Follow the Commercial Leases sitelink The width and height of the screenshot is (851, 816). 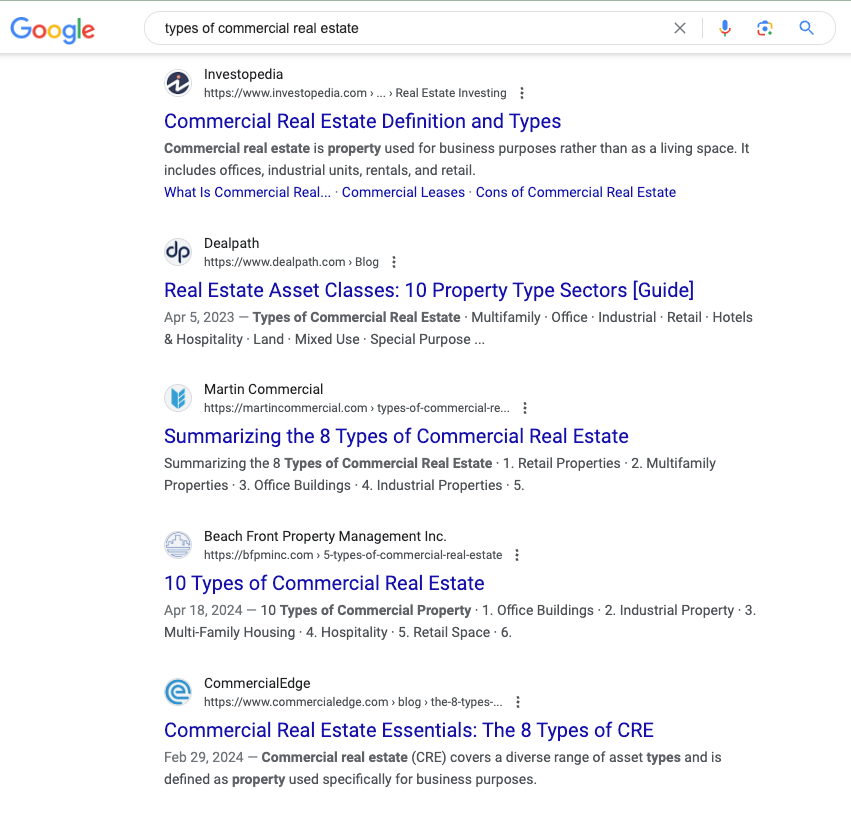[403, 193]
